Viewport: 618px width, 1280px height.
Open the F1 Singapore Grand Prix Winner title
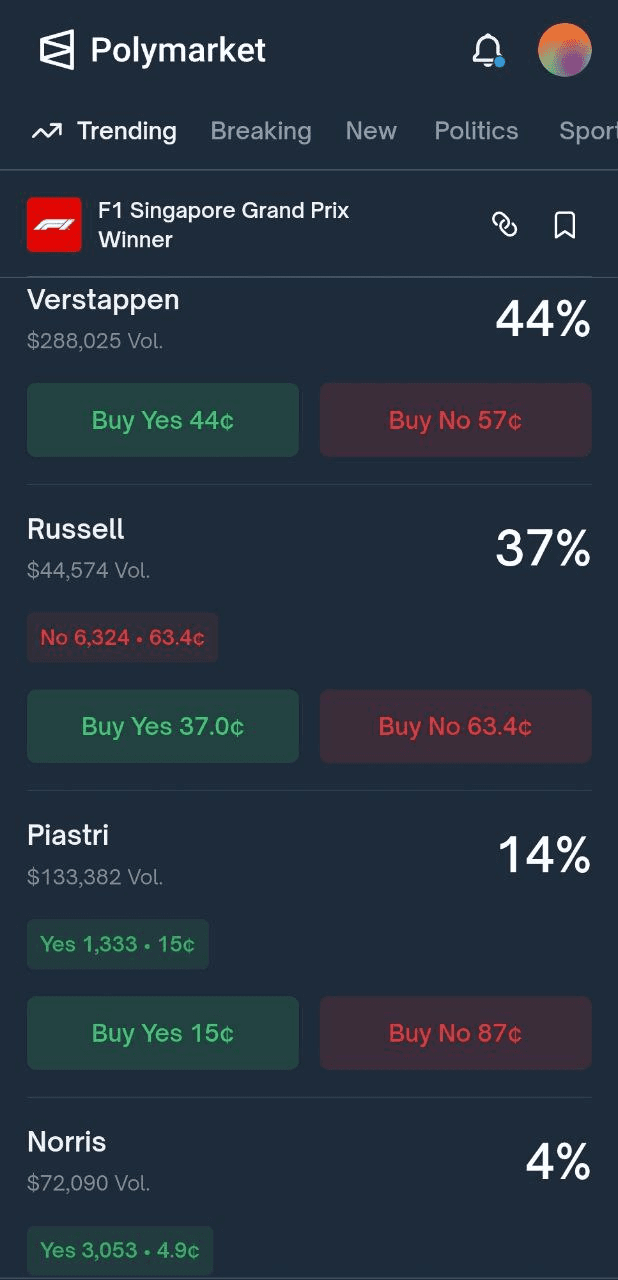[x=224, y=225]
